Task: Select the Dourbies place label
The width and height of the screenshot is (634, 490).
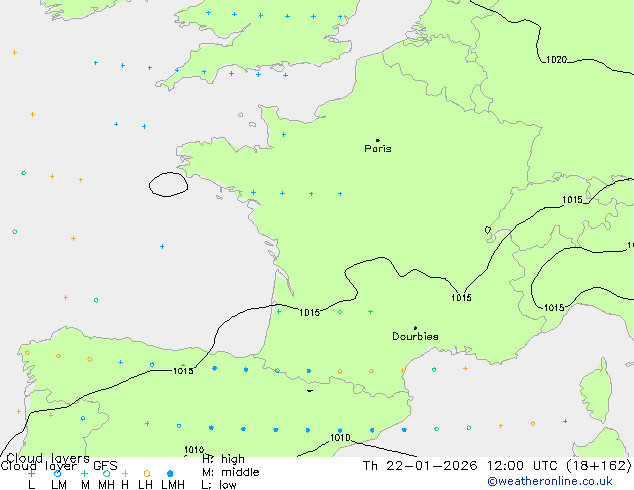Action: coord(415,336)
